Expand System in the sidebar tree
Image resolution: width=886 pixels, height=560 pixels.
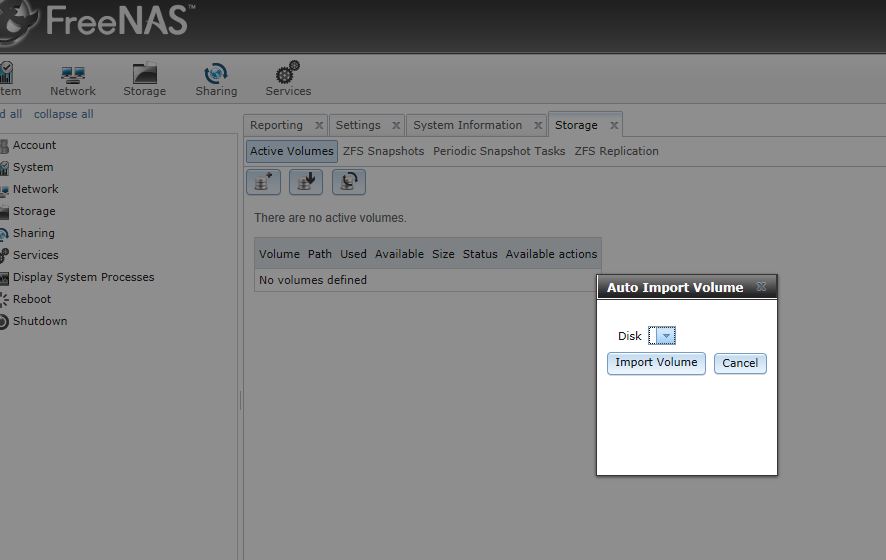pos(33,167)
